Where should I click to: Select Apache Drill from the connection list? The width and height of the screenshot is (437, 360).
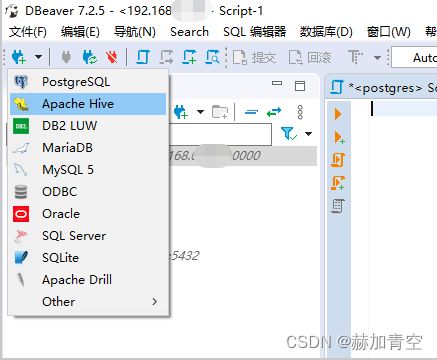pos(88,280)
